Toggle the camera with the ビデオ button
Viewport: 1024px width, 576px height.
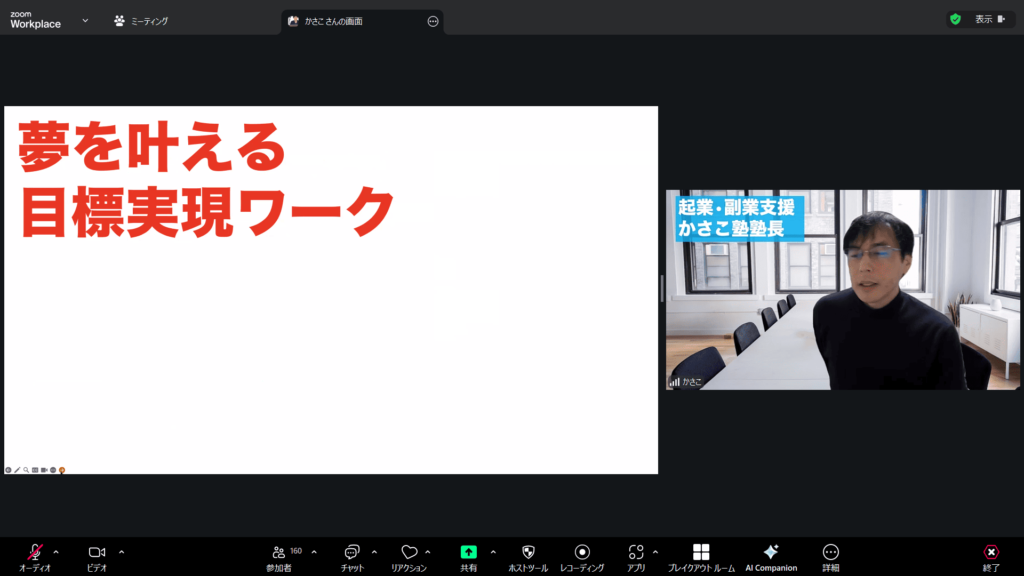tap(97, 553)
